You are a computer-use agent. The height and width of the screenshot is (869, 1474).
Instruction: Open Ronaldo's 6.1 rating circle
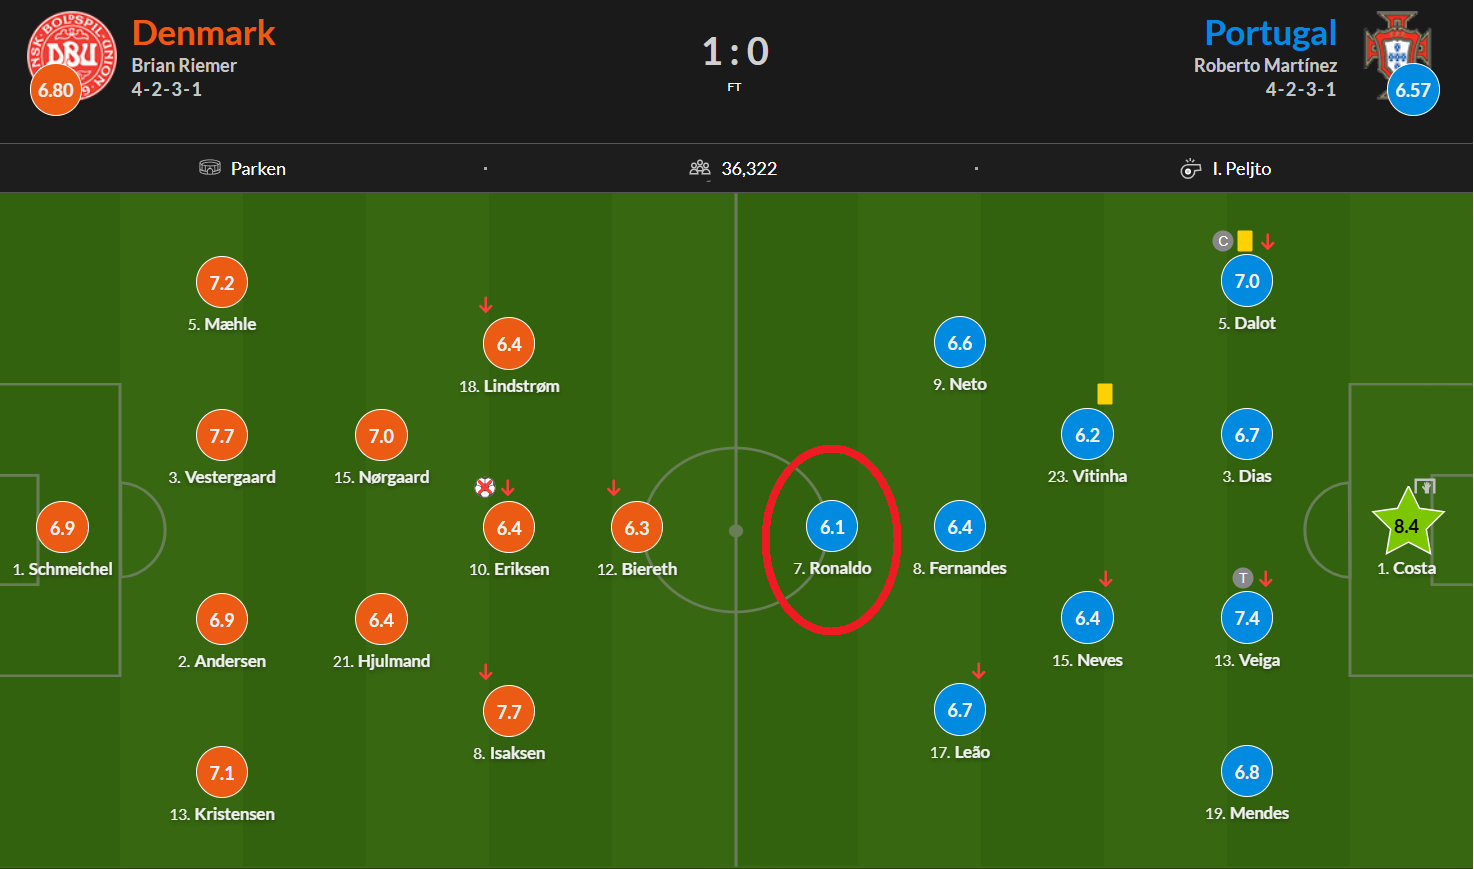pyautogui.click(x=832, y=527)
